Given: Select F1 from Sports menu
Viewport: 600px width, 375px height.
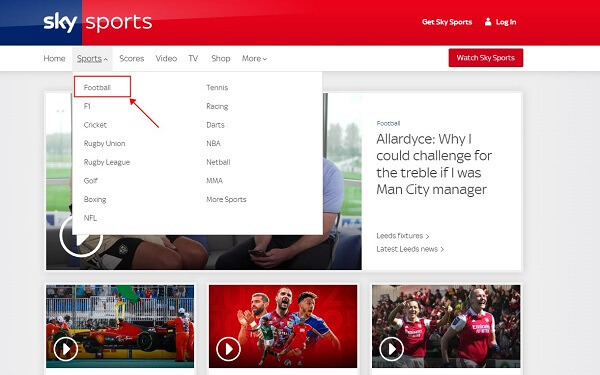Looking at the screenshot, I should tap(87, 106).
